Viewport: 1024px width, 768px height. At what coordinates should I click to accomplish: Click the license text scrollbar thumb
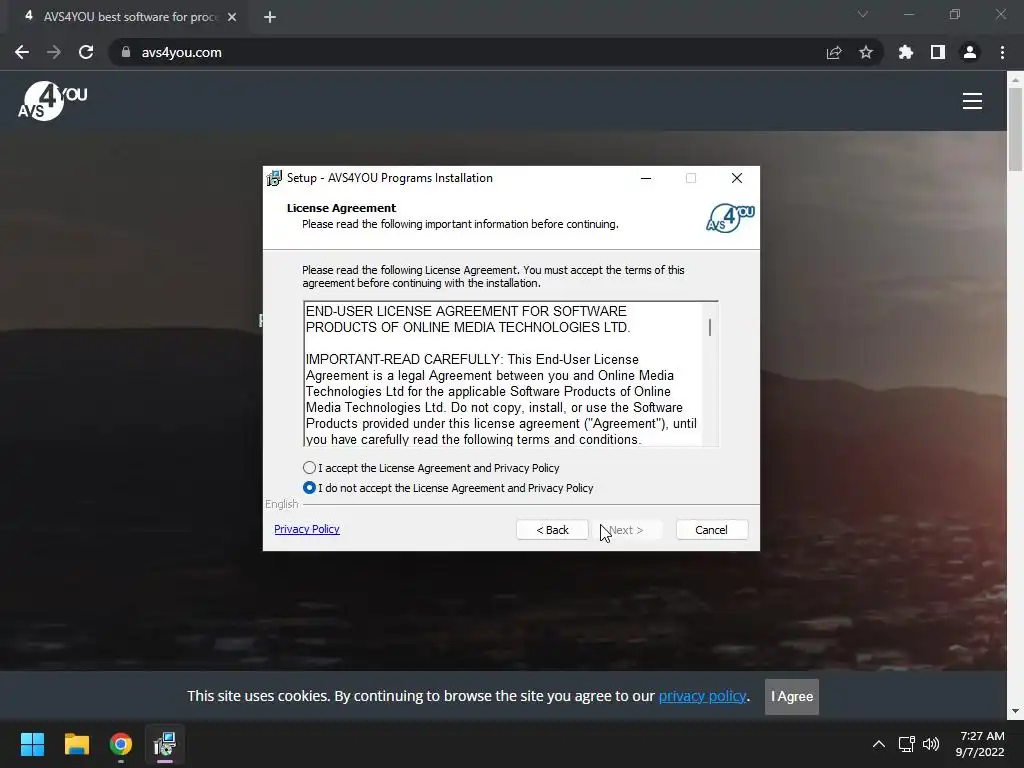click(710, 327)
